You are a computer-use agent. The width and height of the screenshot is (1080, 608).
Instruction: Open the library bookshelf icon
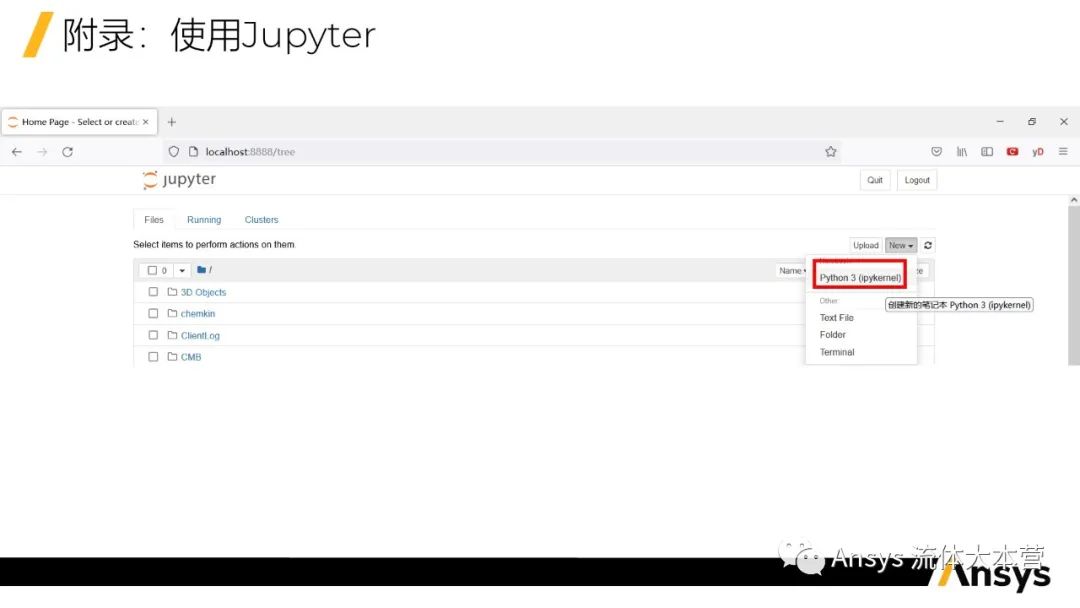[962, 151]
